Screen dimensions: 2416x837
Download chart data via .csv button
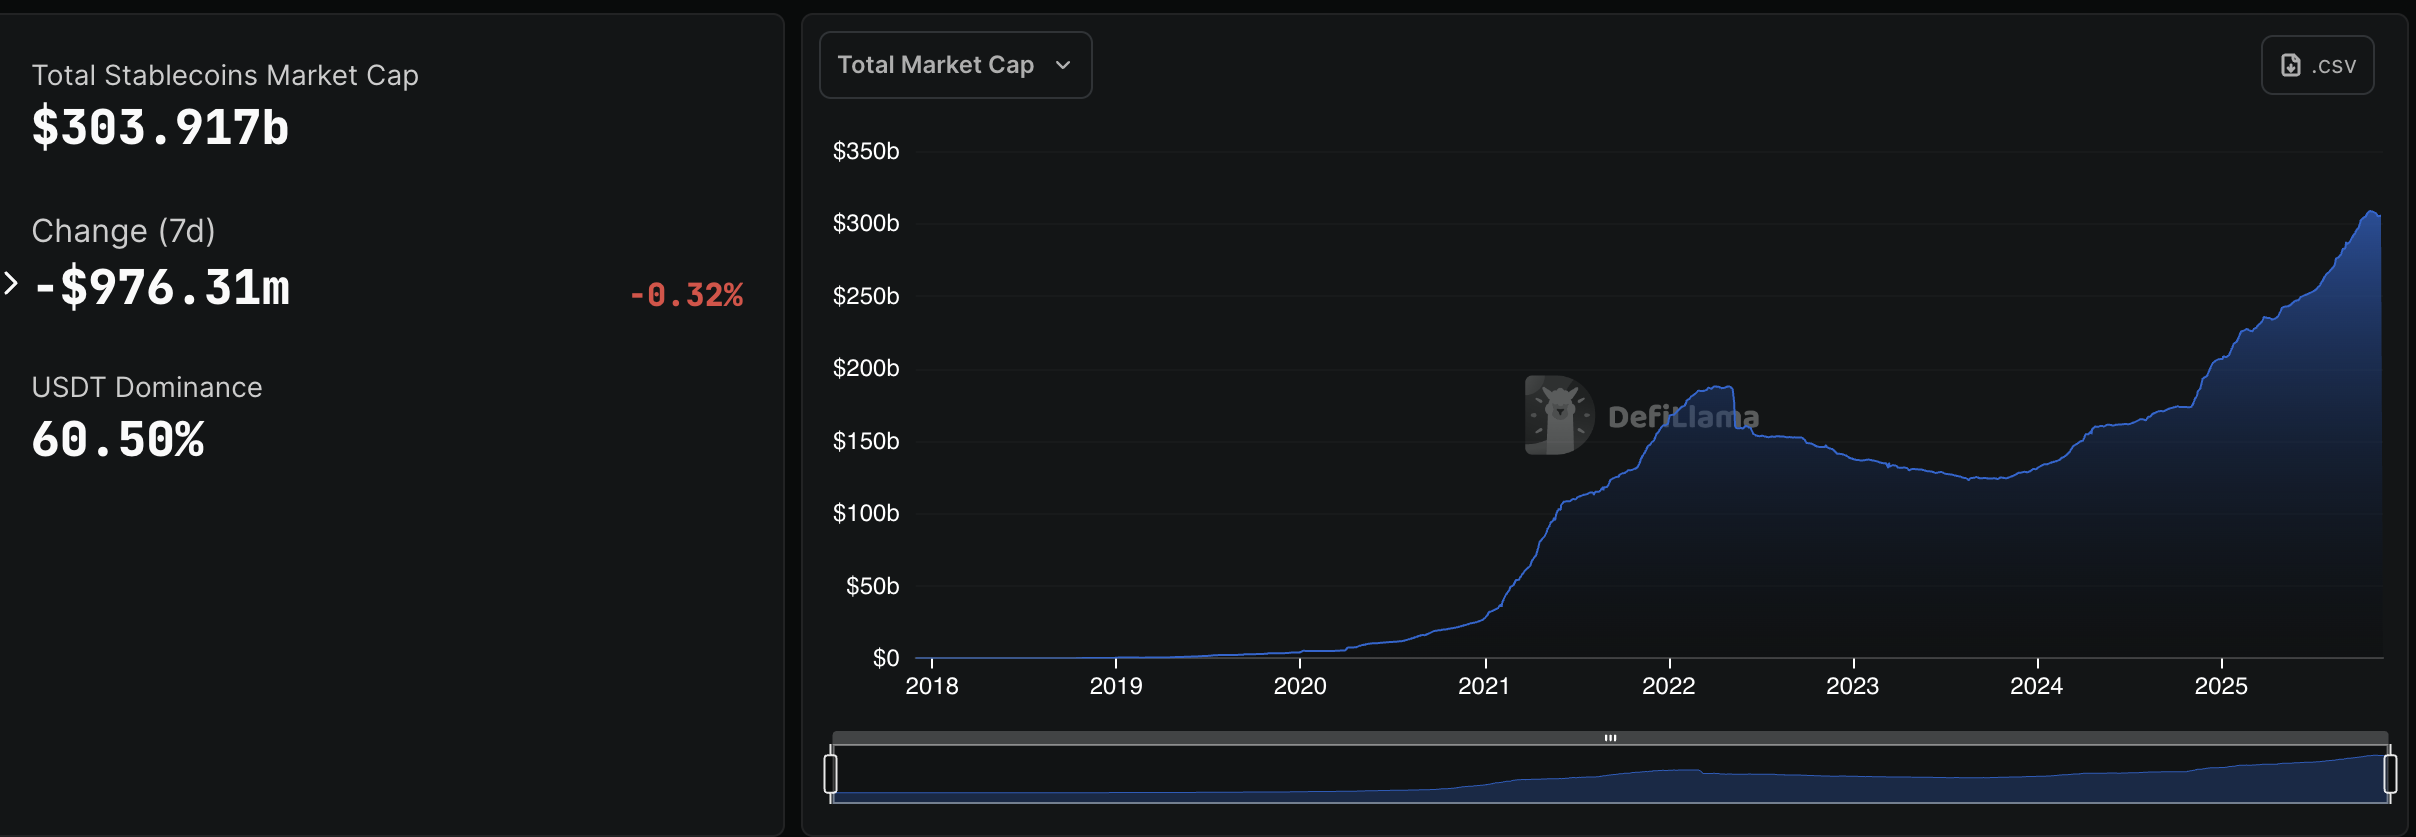pos(2317,65)
